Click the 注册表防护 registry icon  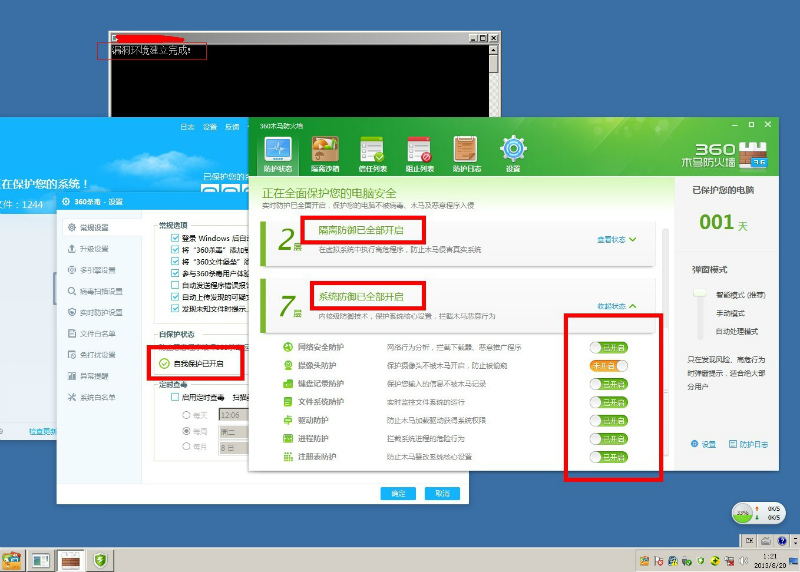[288, 457]
